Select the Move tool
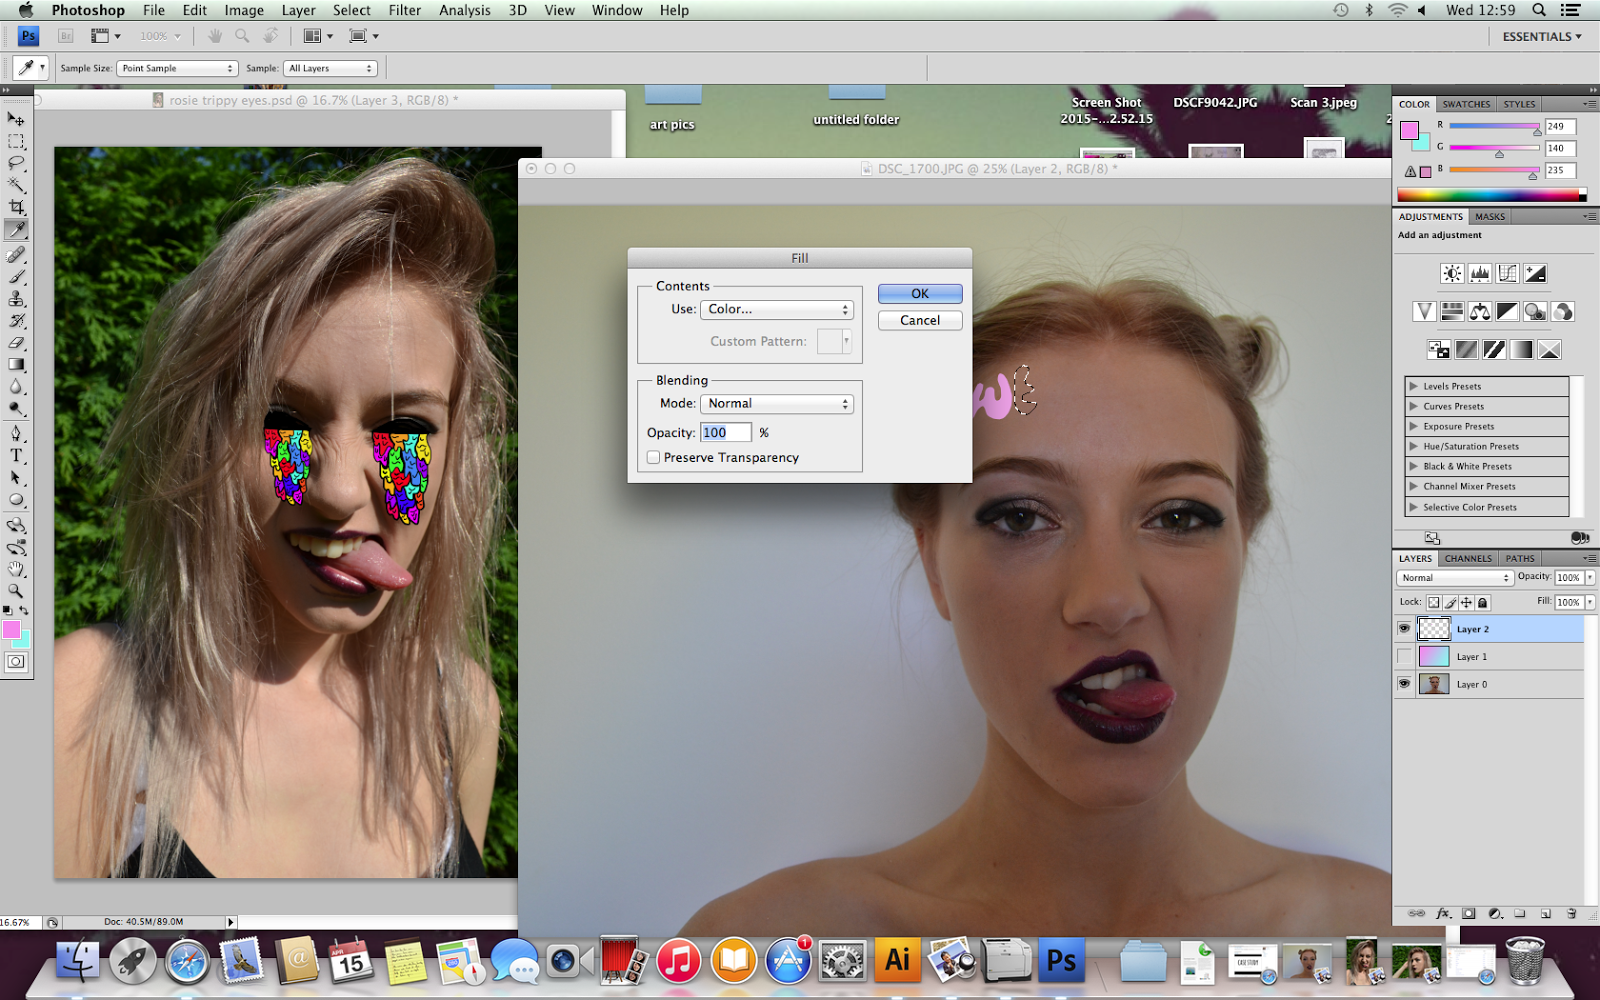Image resolution: width=1600 pixels, height=1000 pixels. (x=16, y=119)
